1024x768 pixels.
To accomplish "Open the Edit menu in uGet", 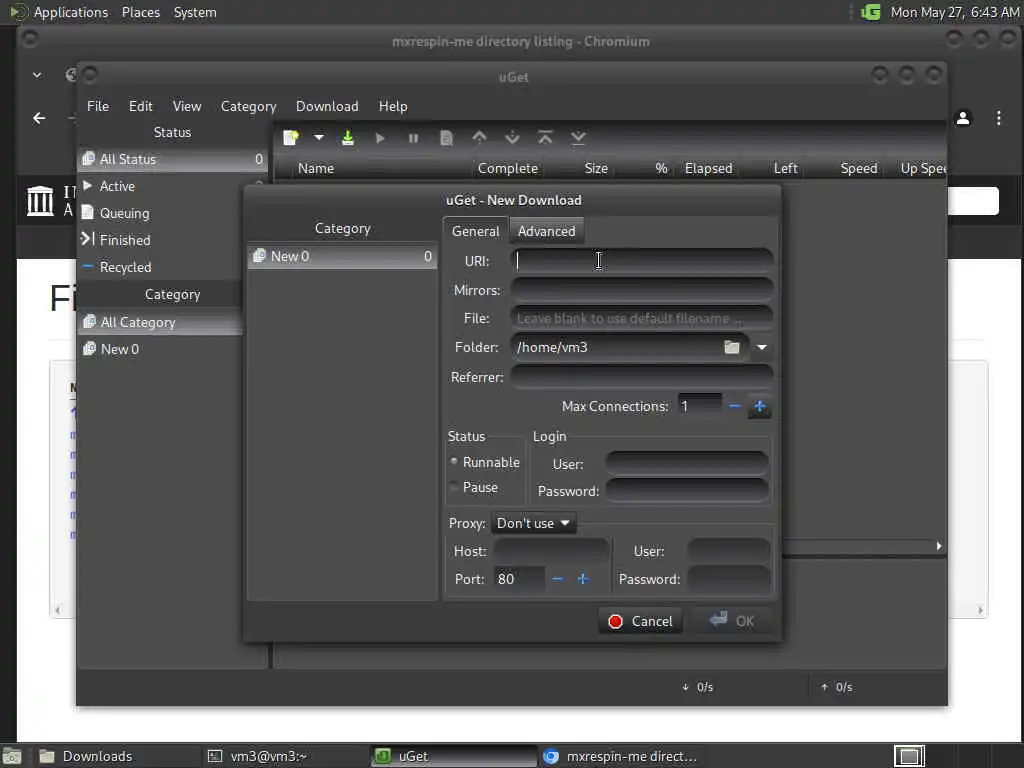I will pyautogui.click(x=140, y=106).
